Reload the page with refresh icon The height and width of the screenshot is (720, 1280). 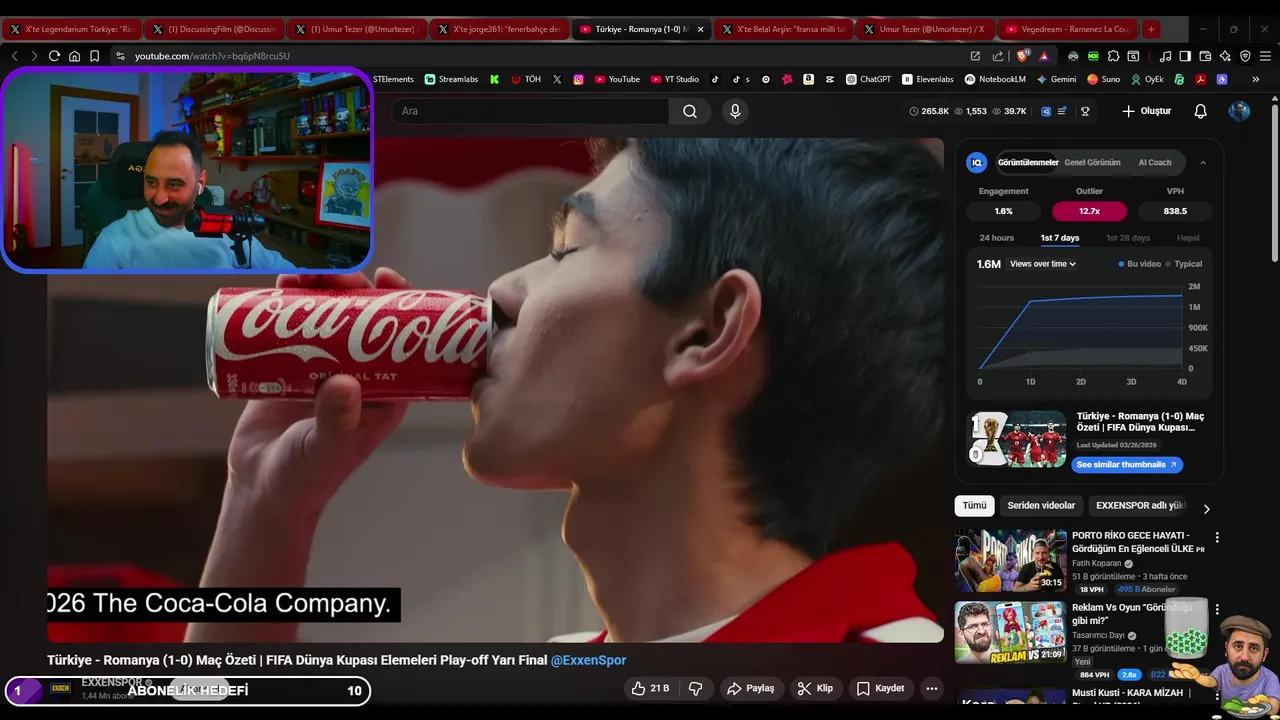54,56
